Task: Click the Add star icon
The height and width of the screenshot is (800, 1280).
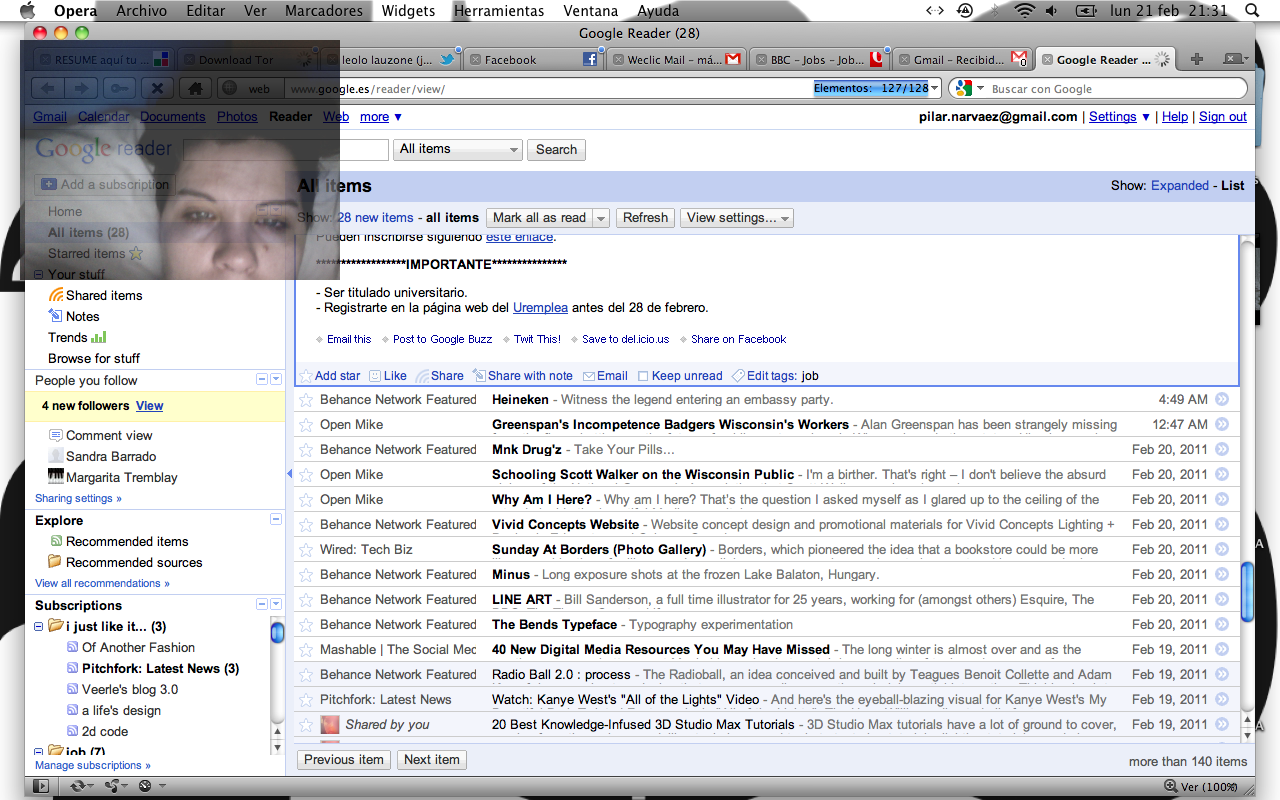Action: (x=306, y=376)
